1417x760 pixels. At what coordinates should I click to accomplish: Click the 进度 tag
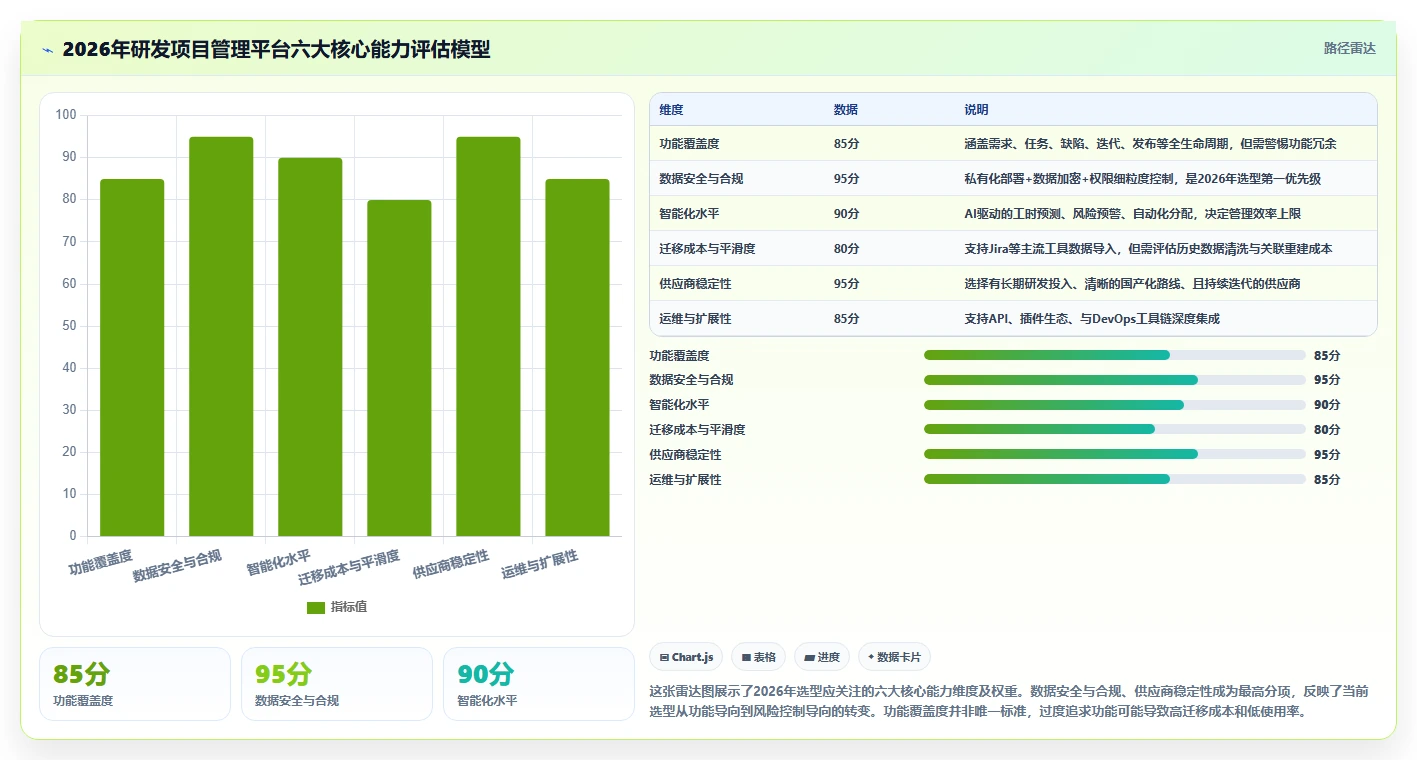coord(822,657)
